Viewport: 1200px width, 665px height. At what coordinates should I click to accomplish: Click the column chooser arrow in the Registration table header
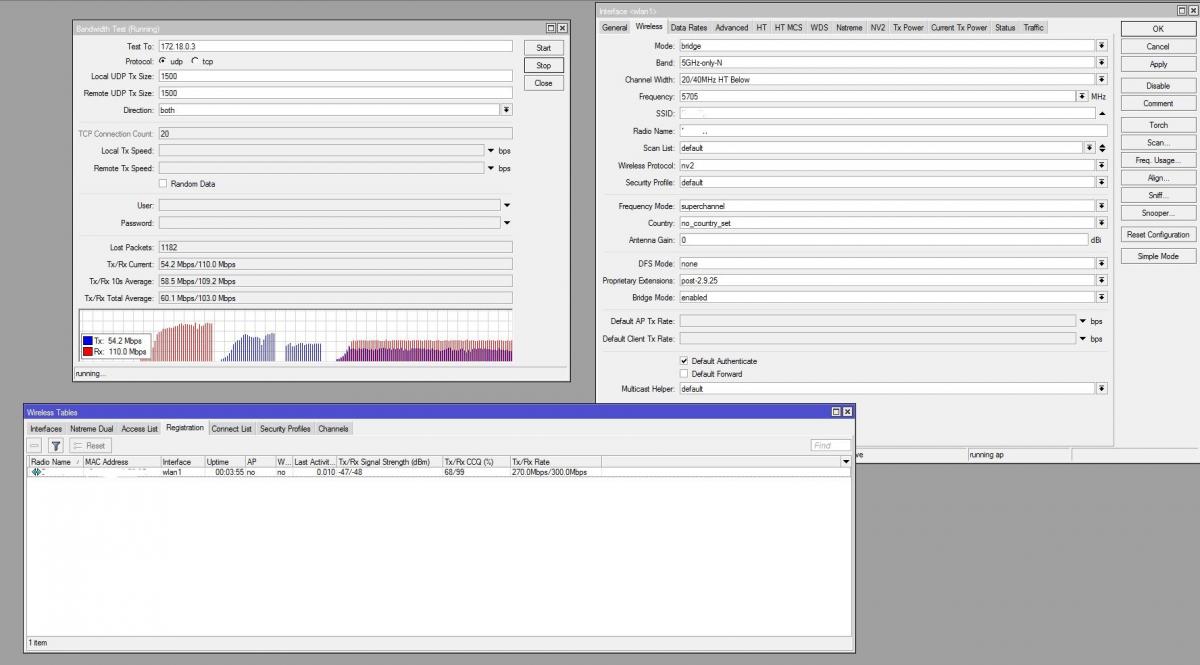point(846,462)
